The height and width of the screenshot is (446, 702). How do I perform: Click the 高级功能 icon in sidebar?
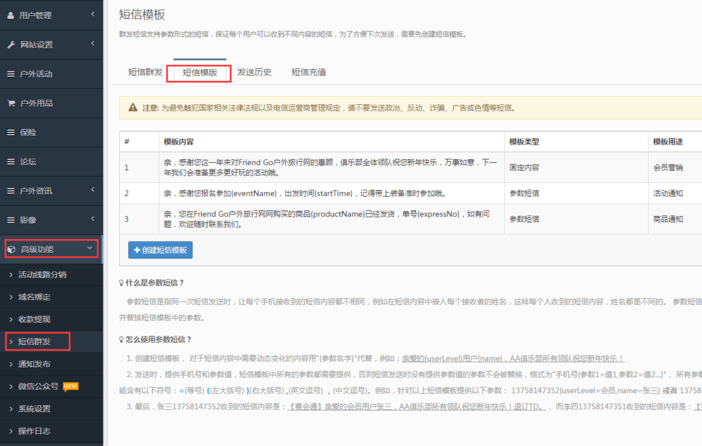(x=11, y=249)
